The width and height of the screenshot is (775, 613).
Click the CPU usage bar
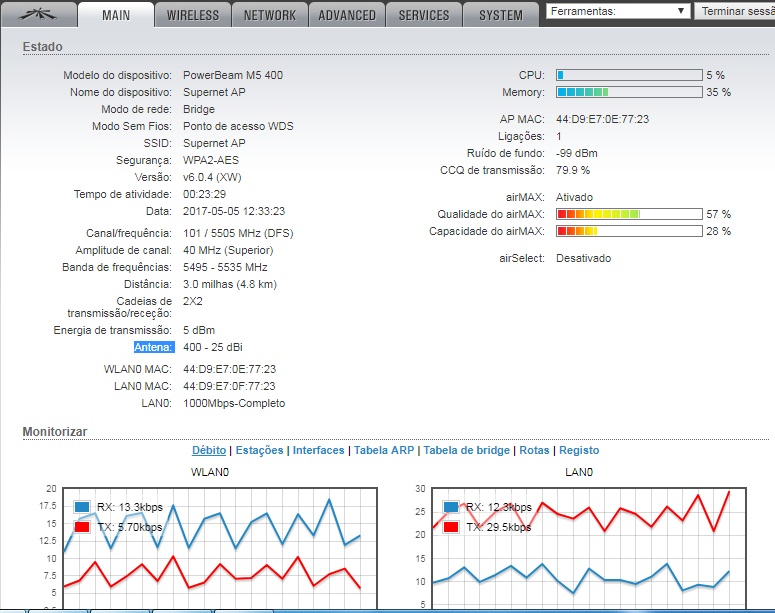(x=629, y=75)
